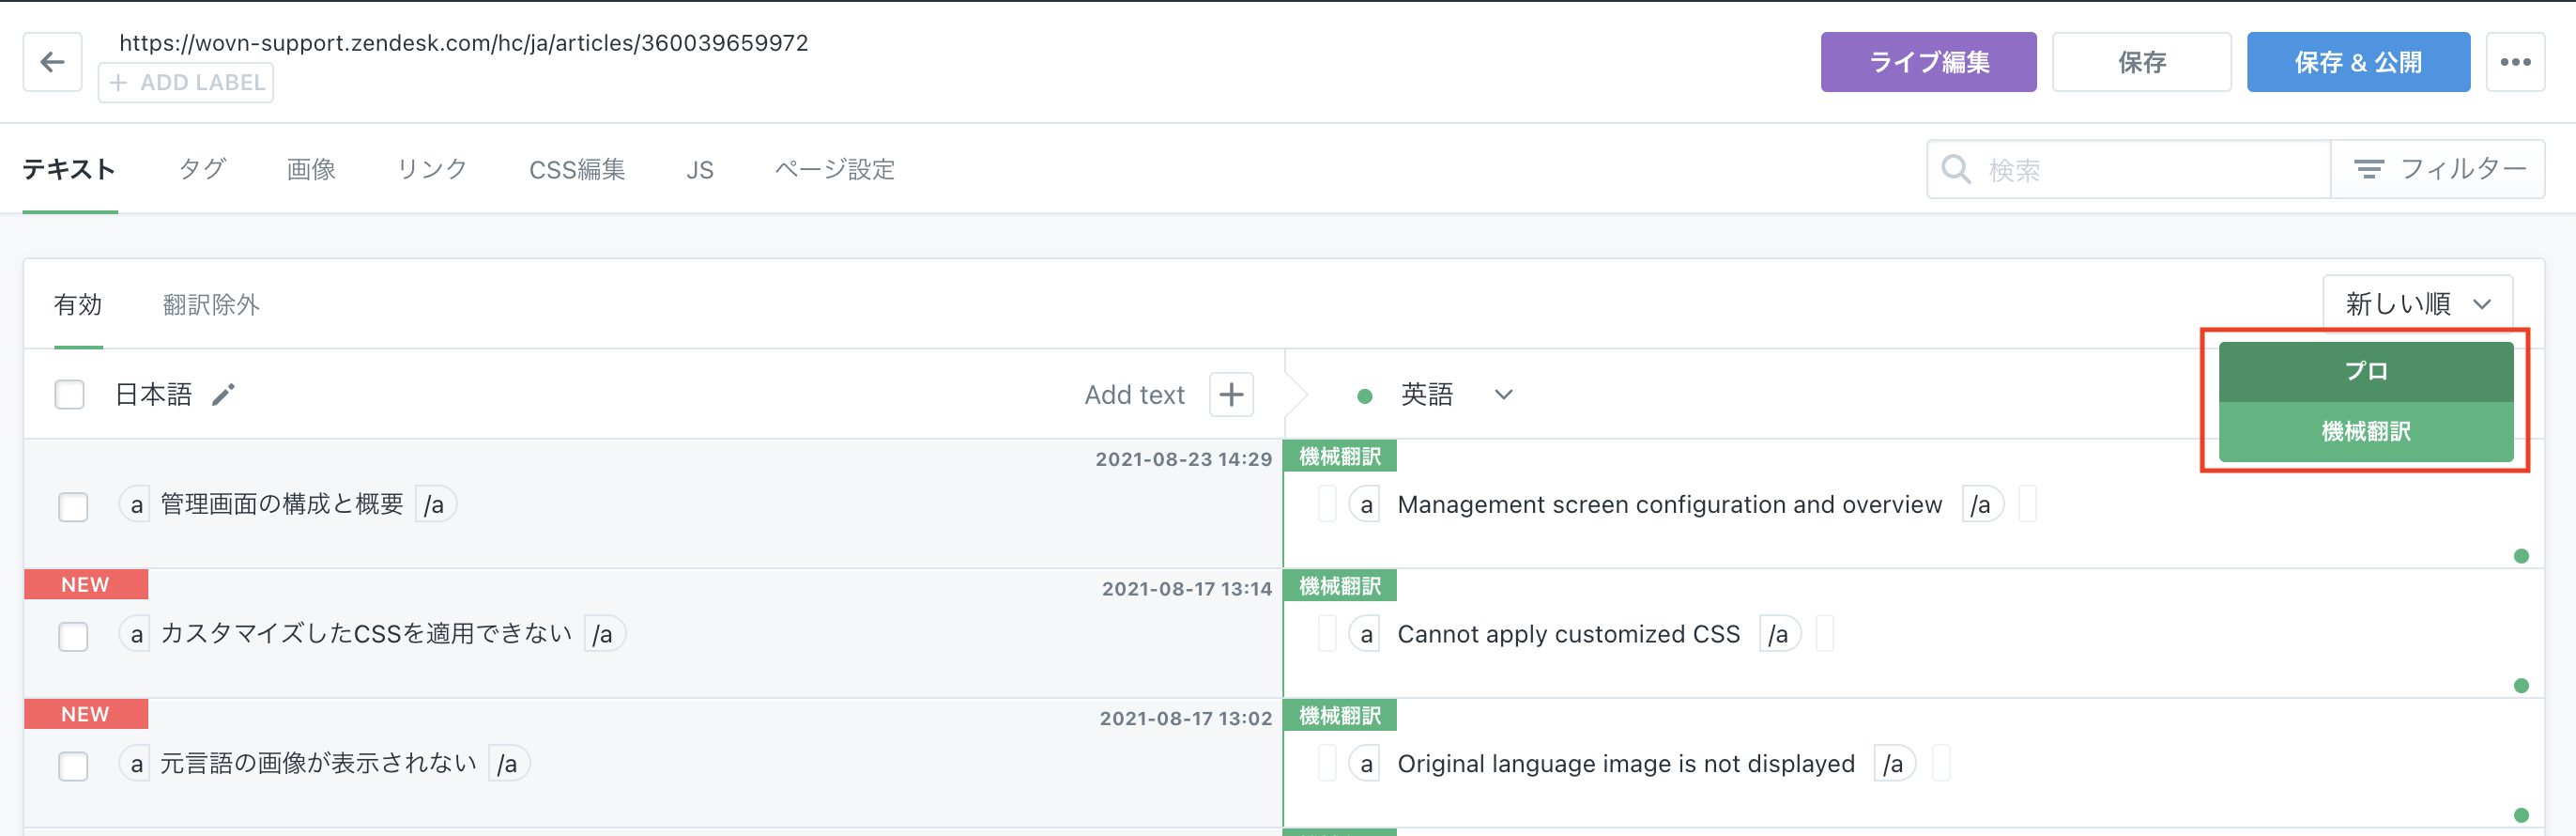
Task: Click the ADD LABEL button
Action: tap(186, 83)
